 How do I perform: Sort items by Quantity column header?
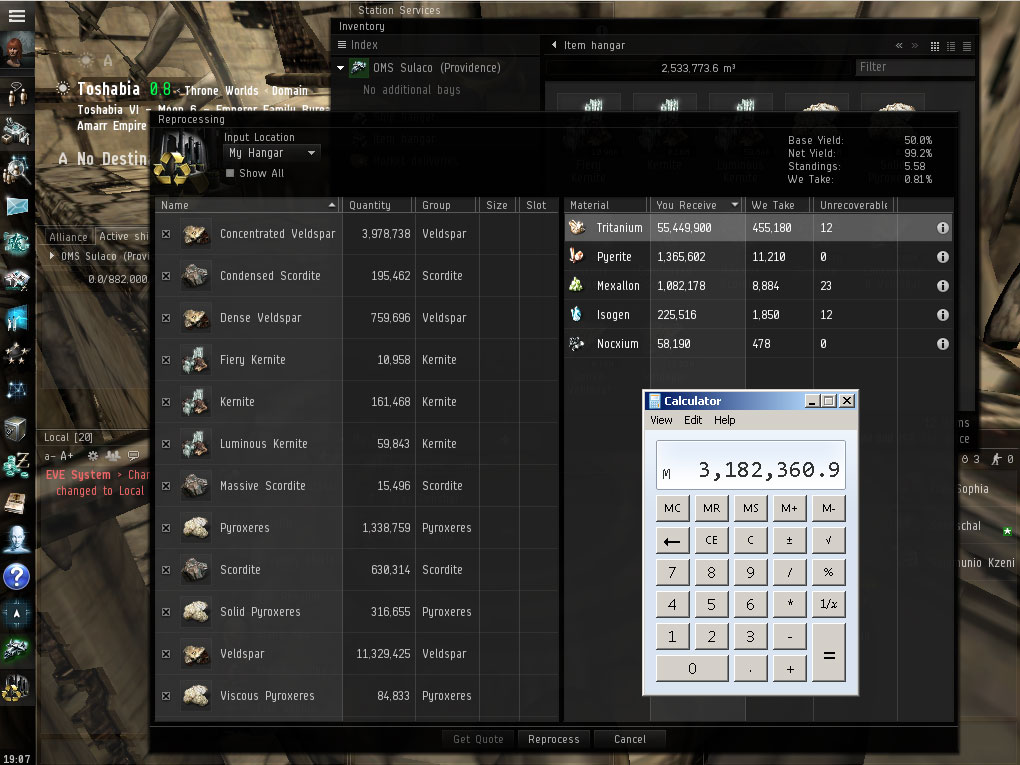click(x=377, y=205)
